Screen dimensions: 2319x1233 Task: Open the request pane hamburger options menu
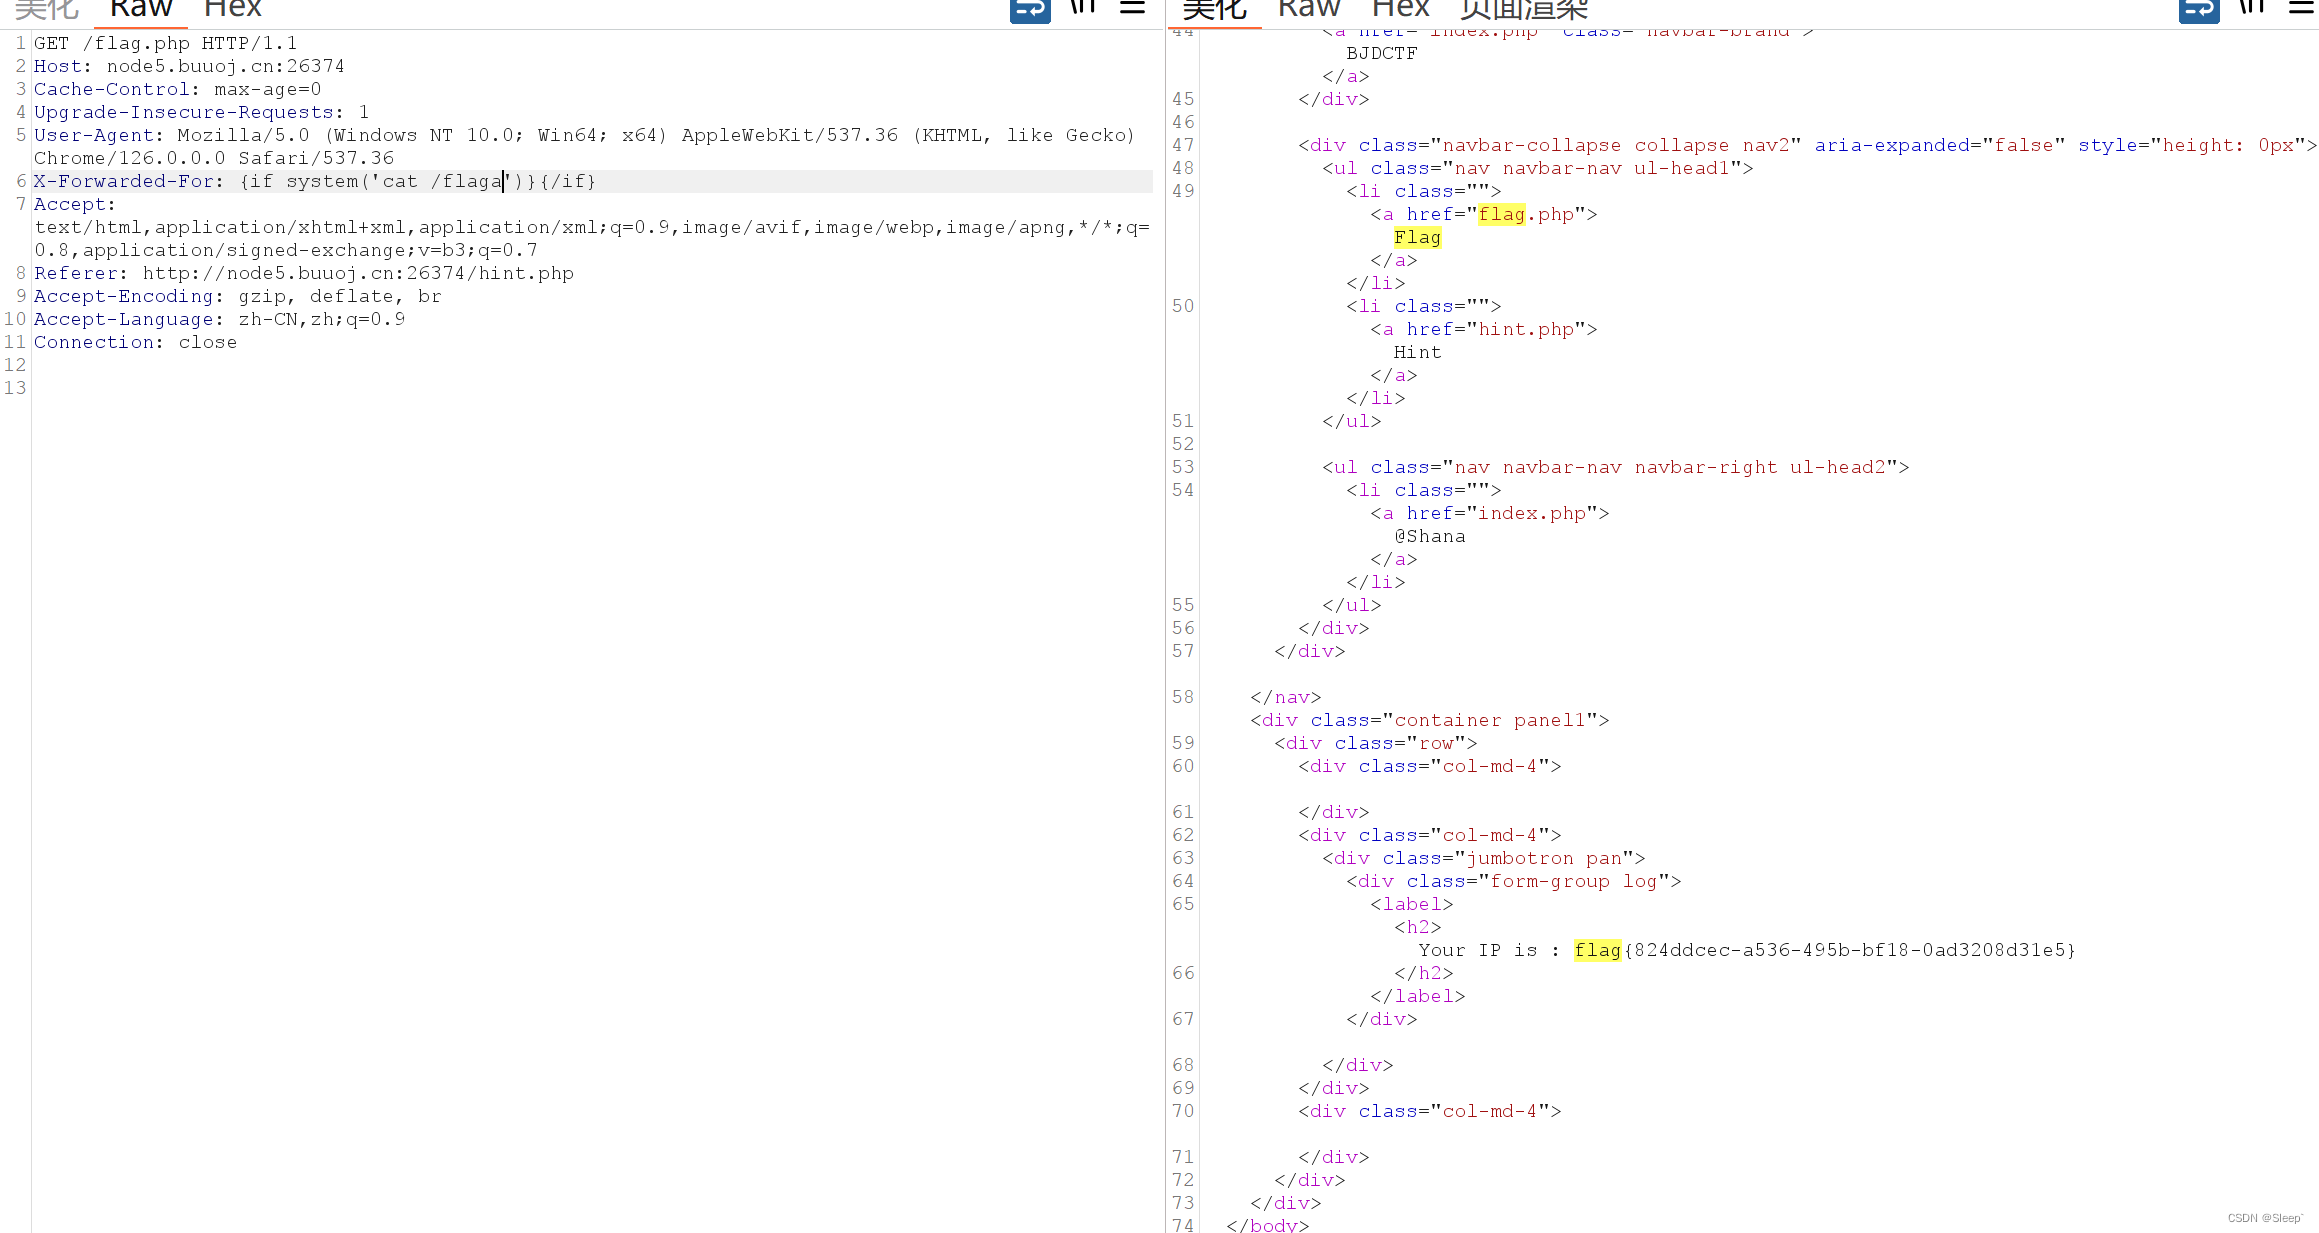pos(1132,7)
